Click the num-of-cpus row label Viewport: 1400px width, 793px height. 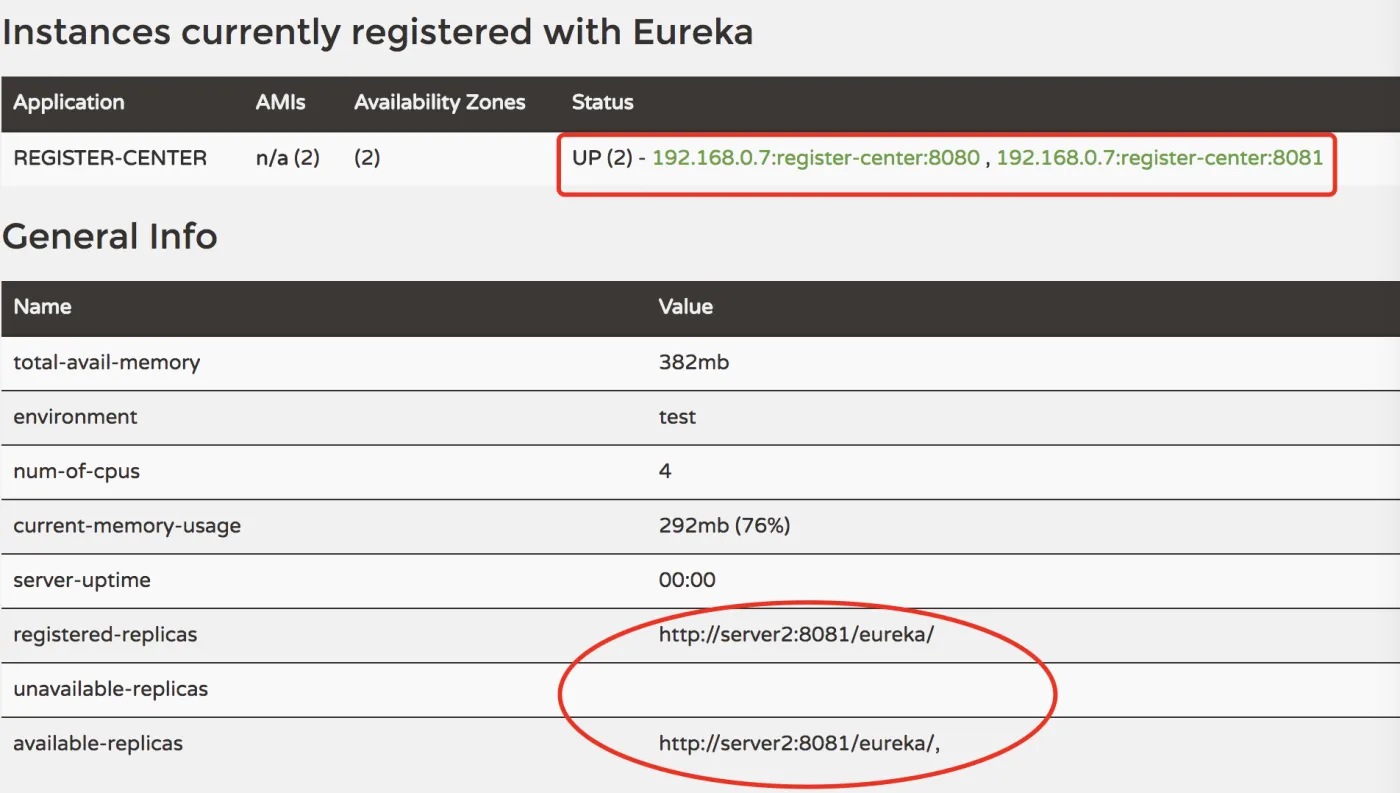77,471
